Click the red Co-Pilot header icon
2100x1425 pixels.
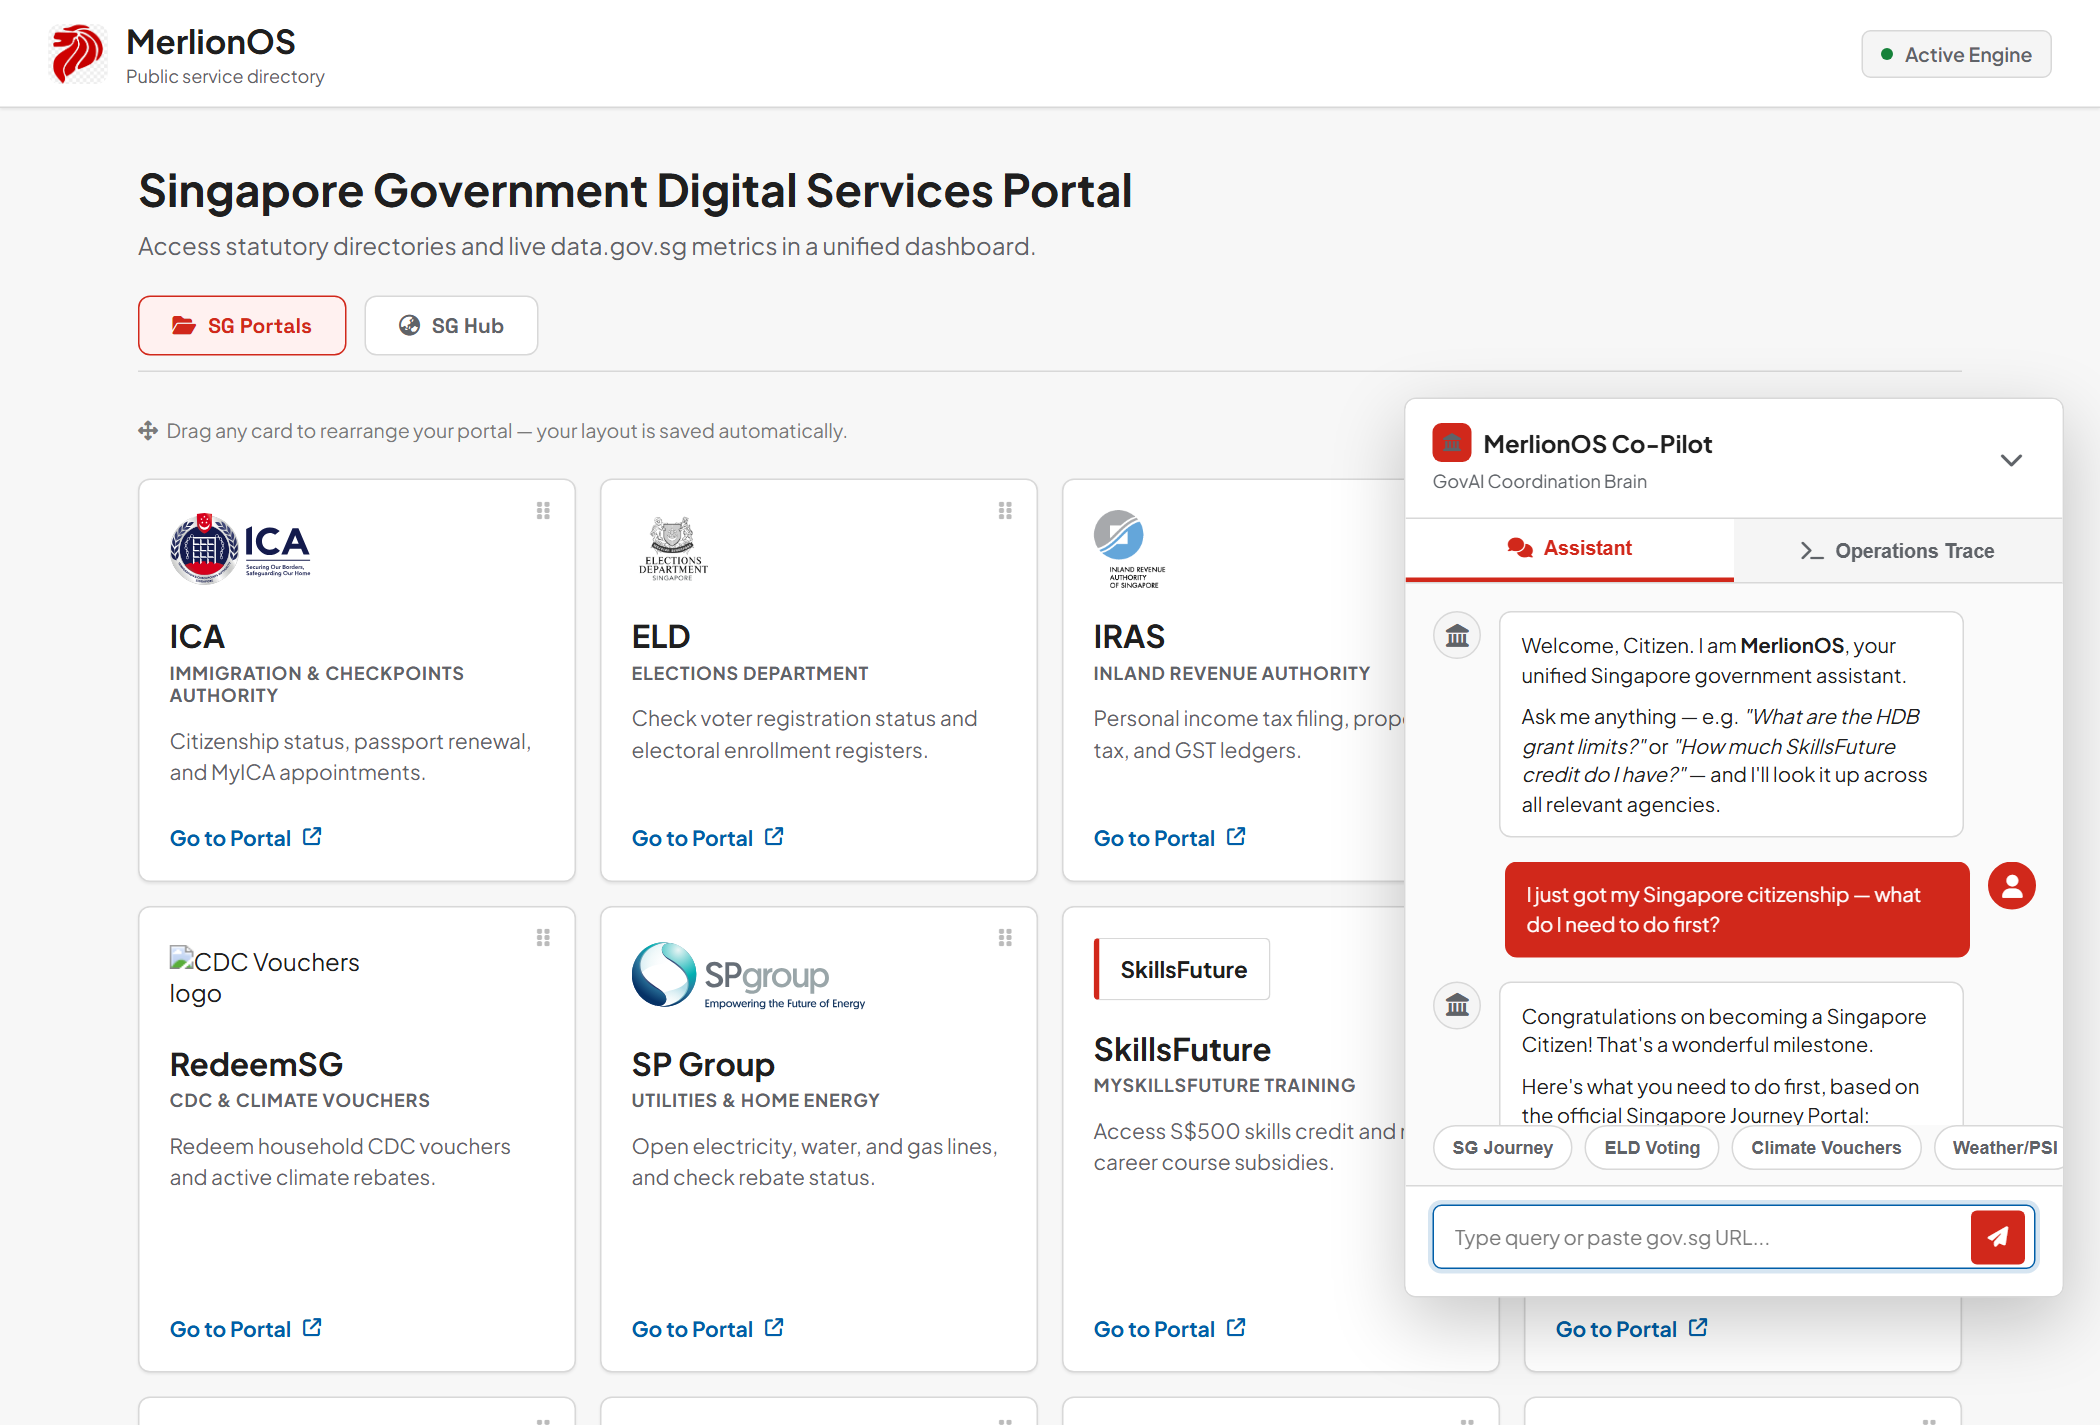tap(1452, 443)
